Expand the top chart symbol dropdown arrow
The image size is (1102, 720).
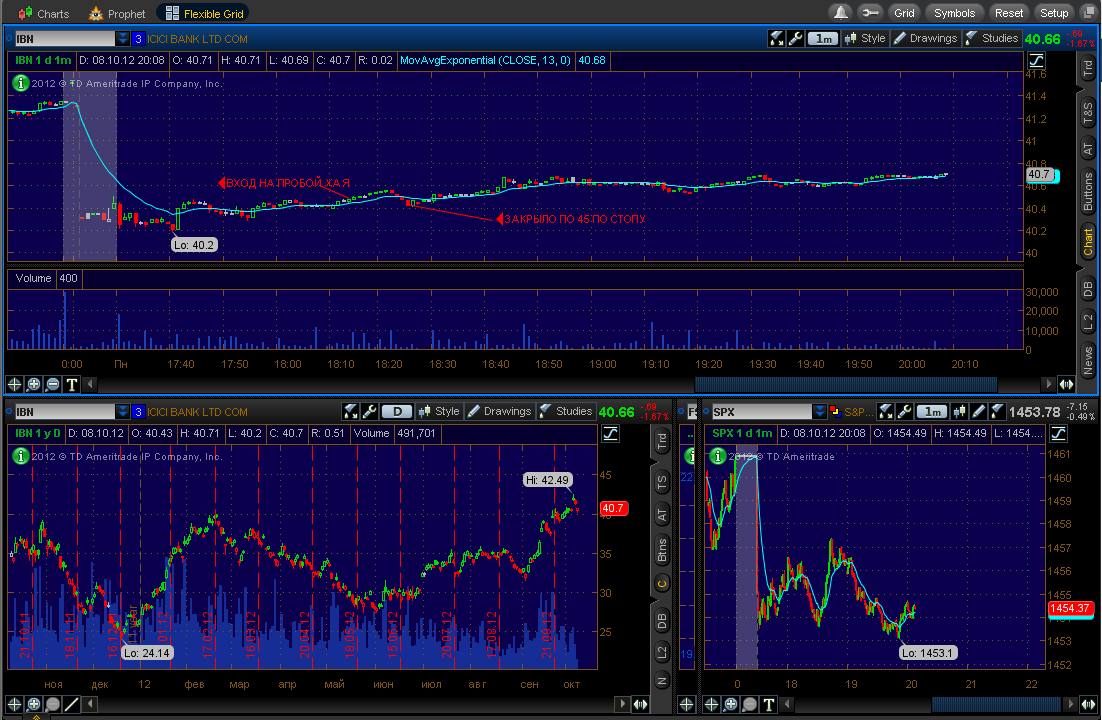123,39
